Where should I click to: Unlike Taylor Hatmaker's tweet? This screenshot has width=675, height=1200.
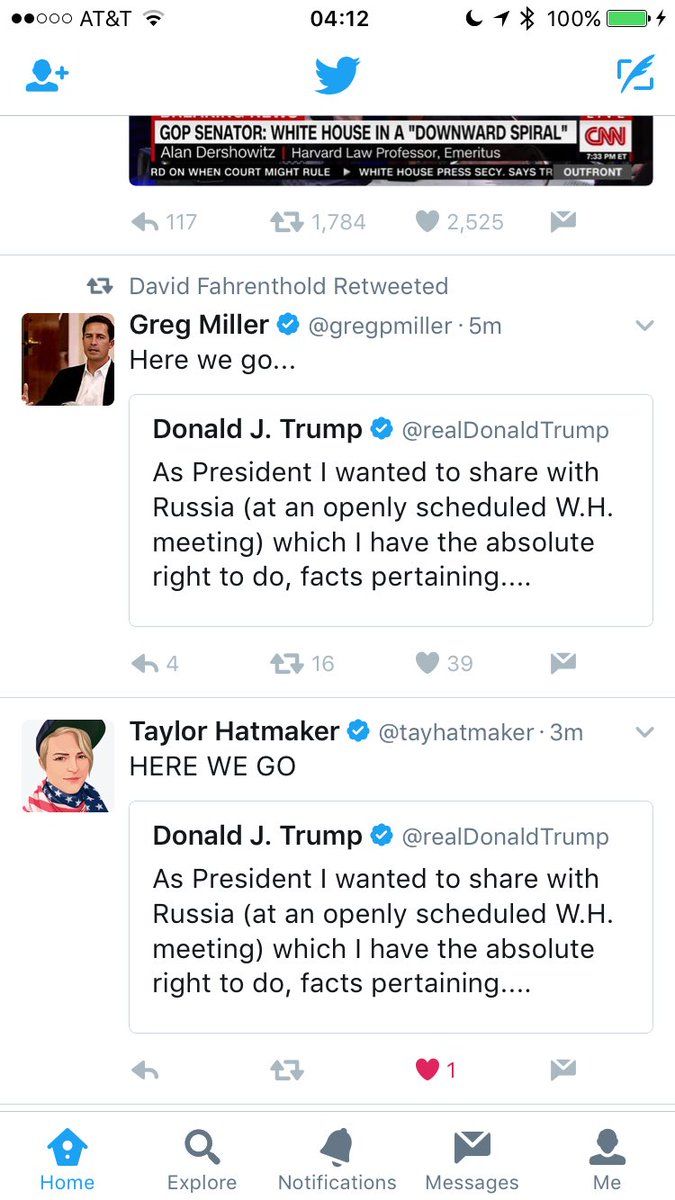coord(428,1070)
